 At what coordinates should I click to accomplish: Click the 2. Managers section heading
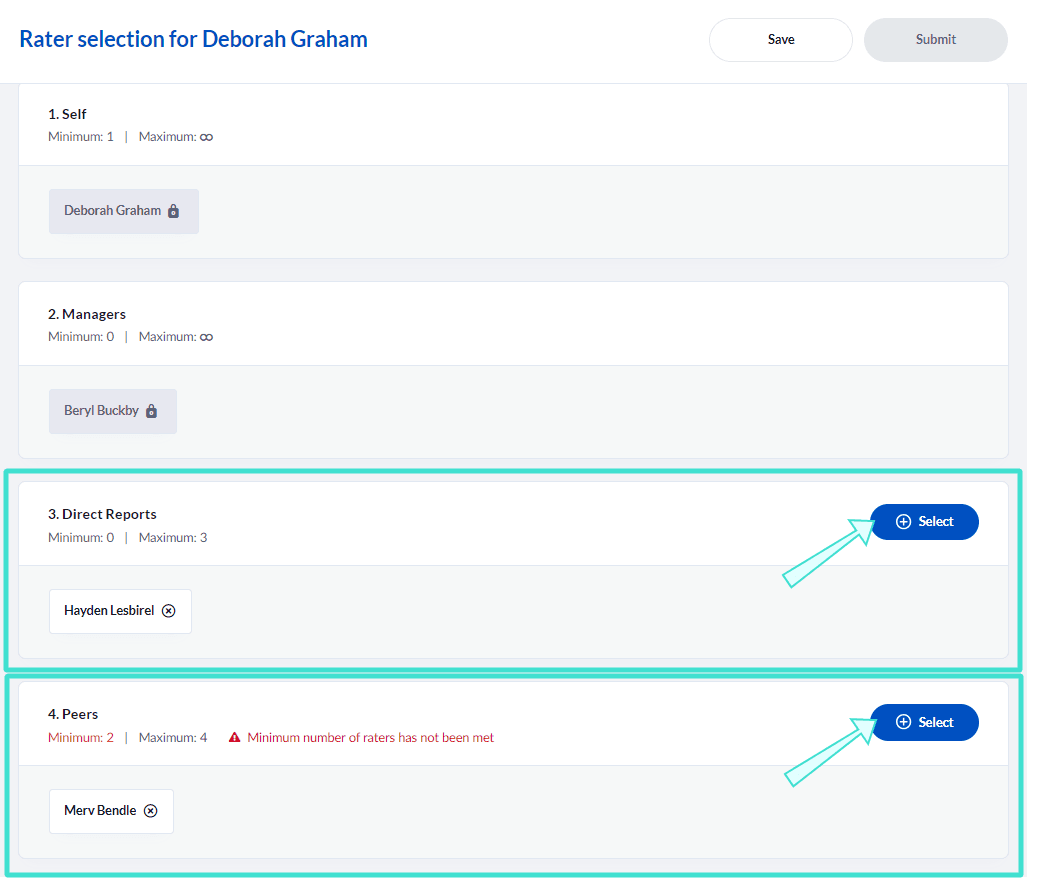click(87, 314)
